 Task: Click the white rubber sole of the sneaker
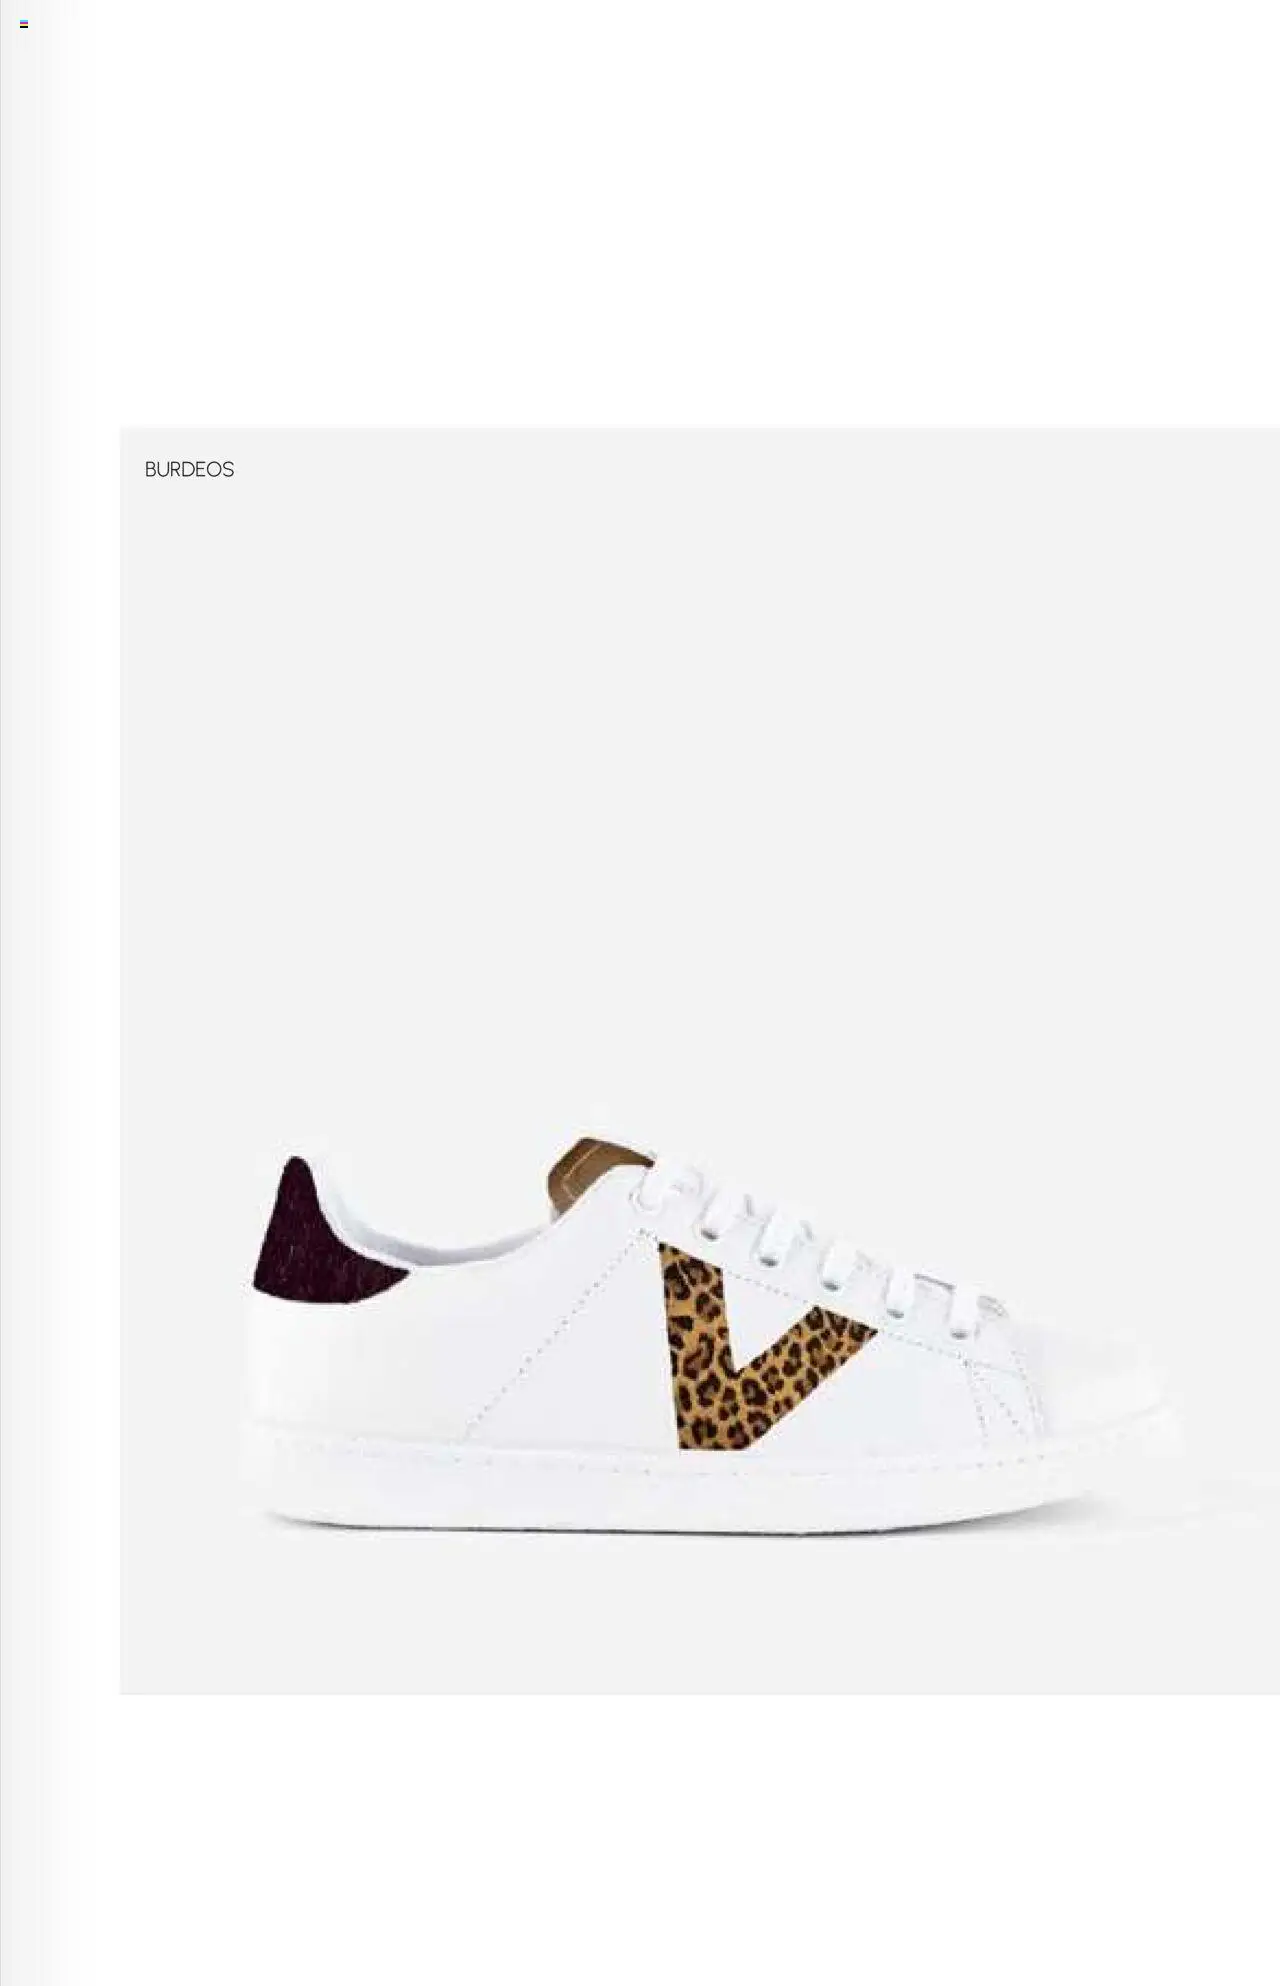pyautogui.click(x=700, y=1480)
